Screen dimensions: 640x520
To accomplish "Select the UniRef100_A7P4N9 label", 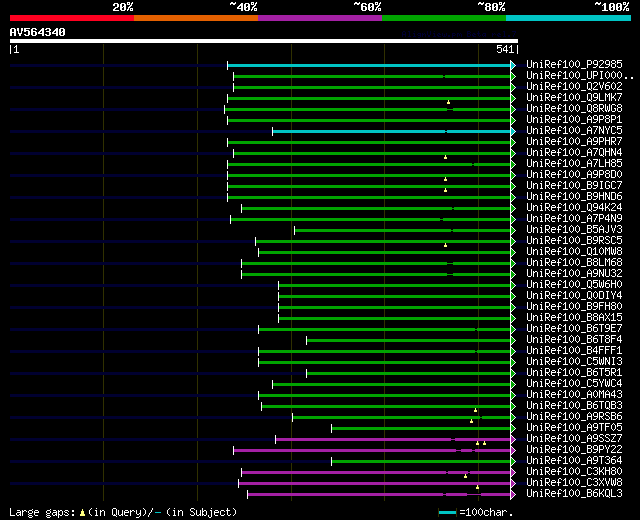I will tap(574, 218).
